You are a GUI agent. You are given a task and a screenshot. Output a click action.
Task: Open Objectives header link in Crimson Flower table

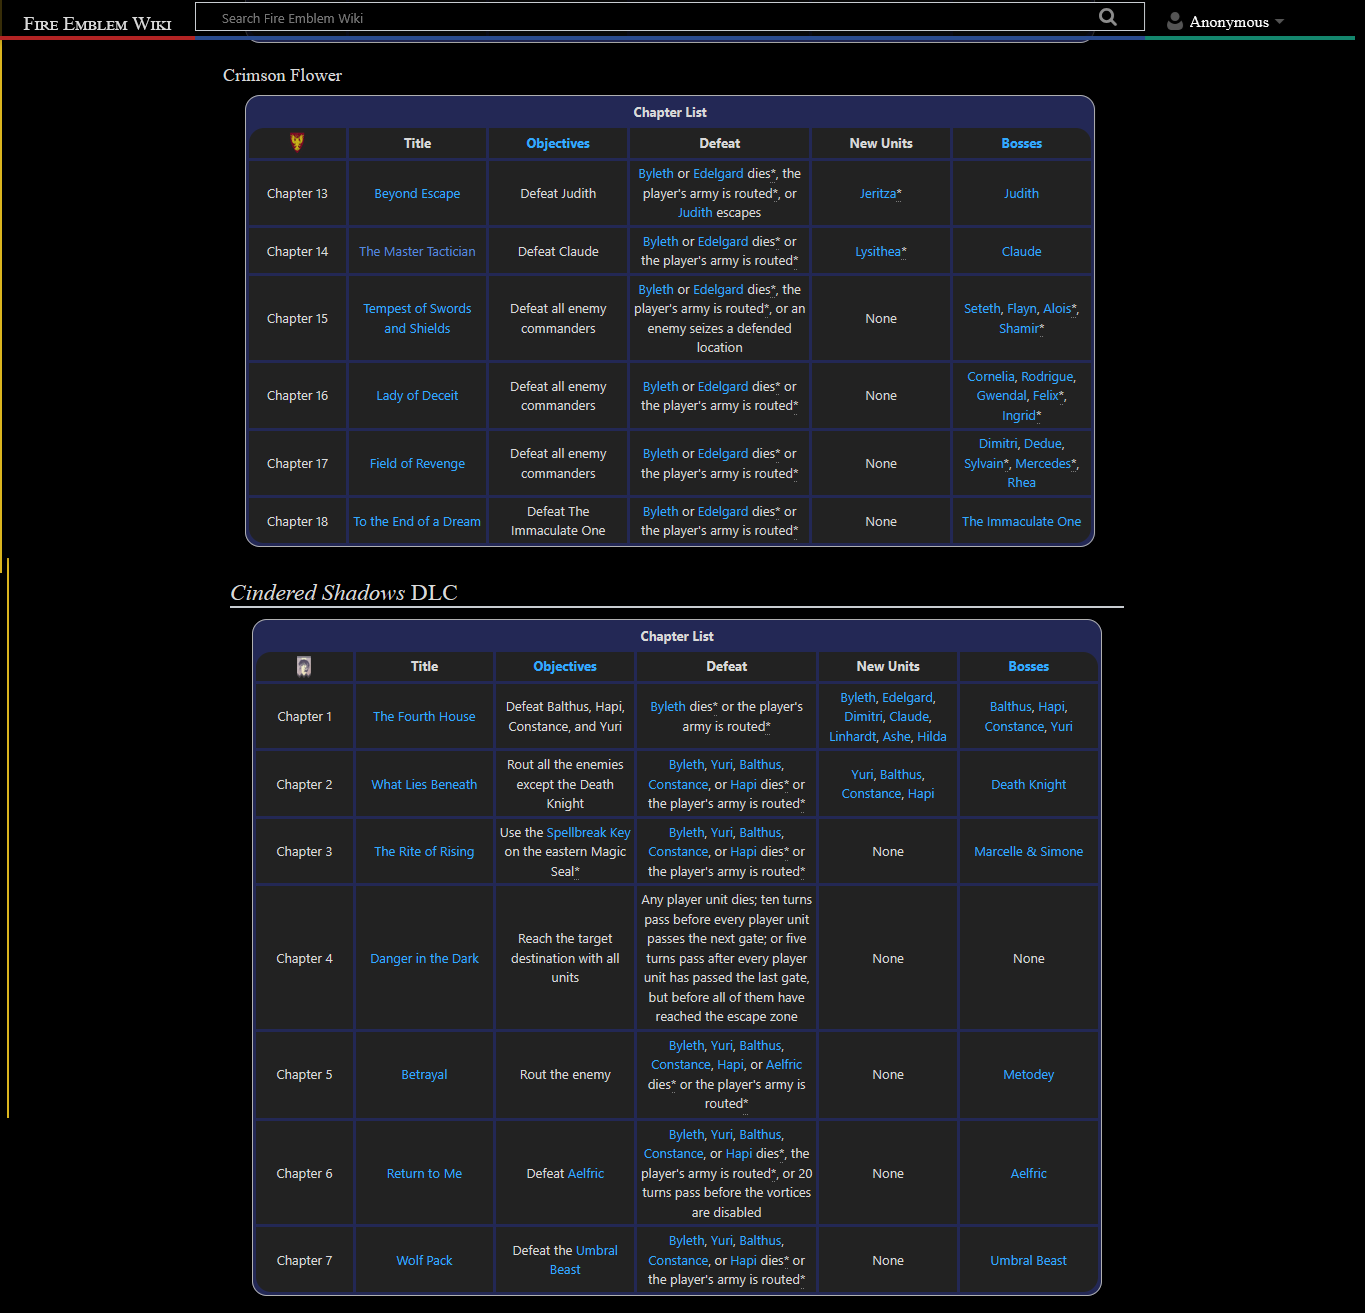(x=558, y=143)
